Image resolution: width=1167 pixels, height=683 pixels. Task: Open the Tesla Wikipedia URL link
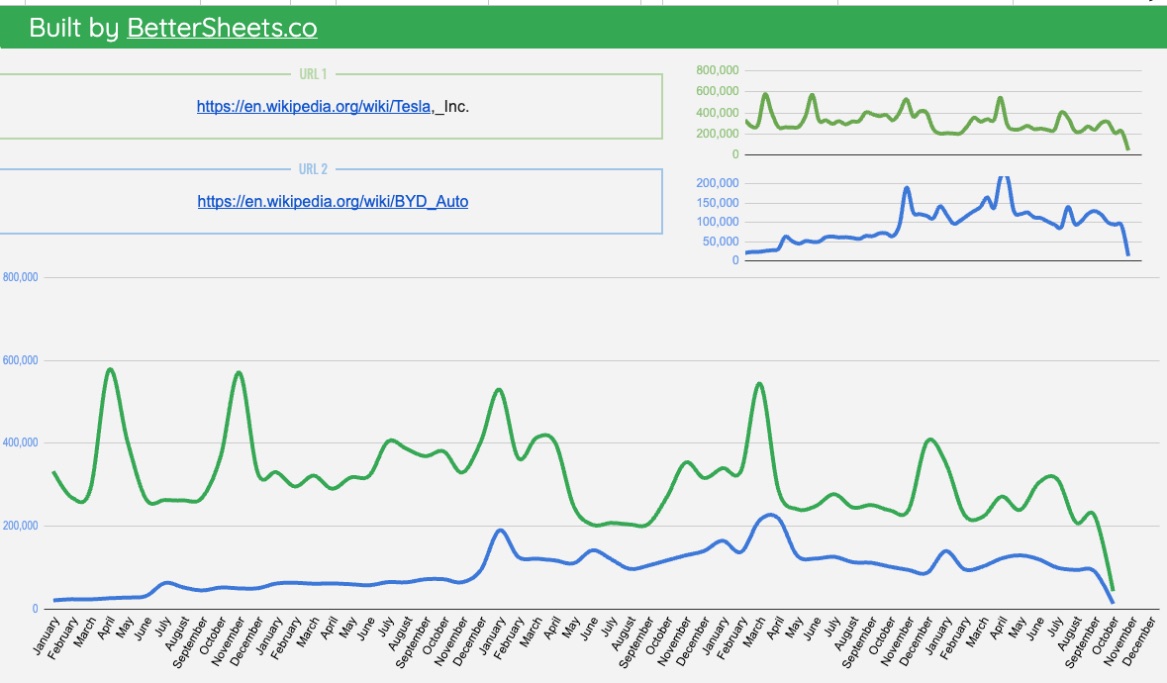click(313, 106)
